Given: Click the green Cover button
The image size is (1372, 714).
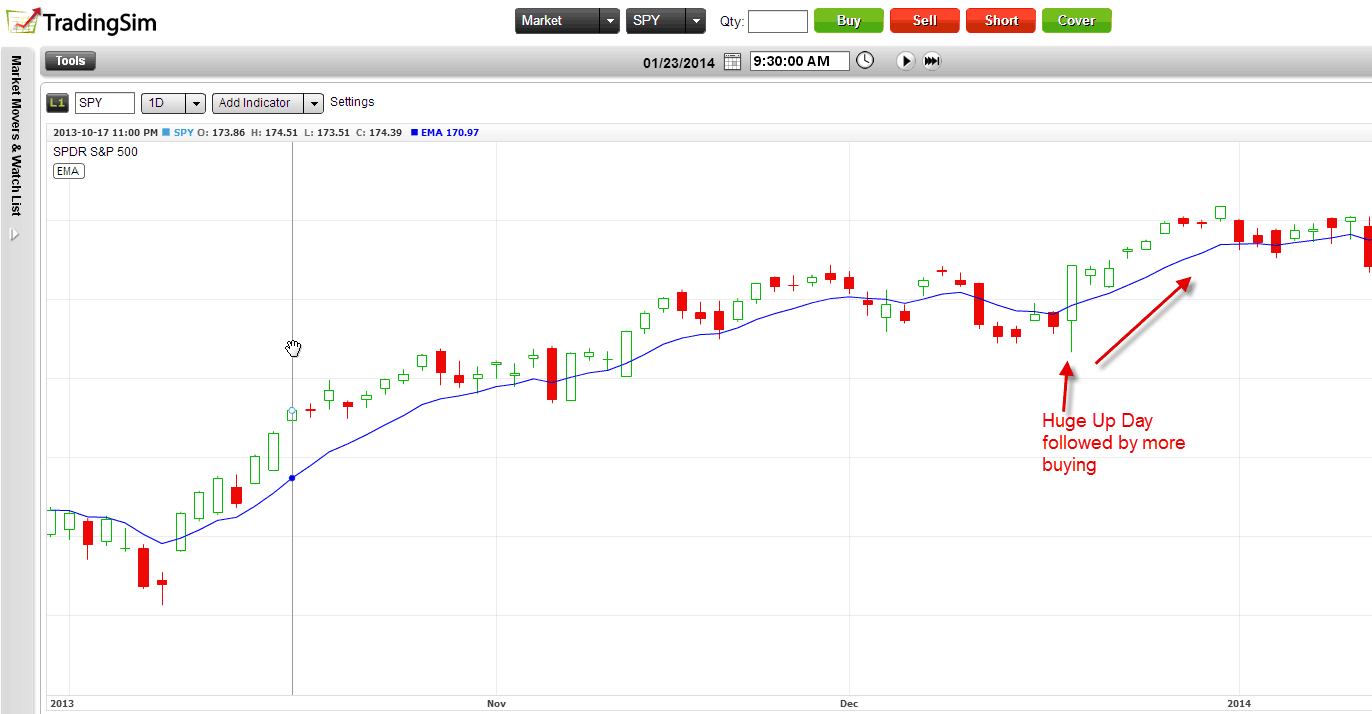Looking at the screenshot, I should (x=1076, y=21).
